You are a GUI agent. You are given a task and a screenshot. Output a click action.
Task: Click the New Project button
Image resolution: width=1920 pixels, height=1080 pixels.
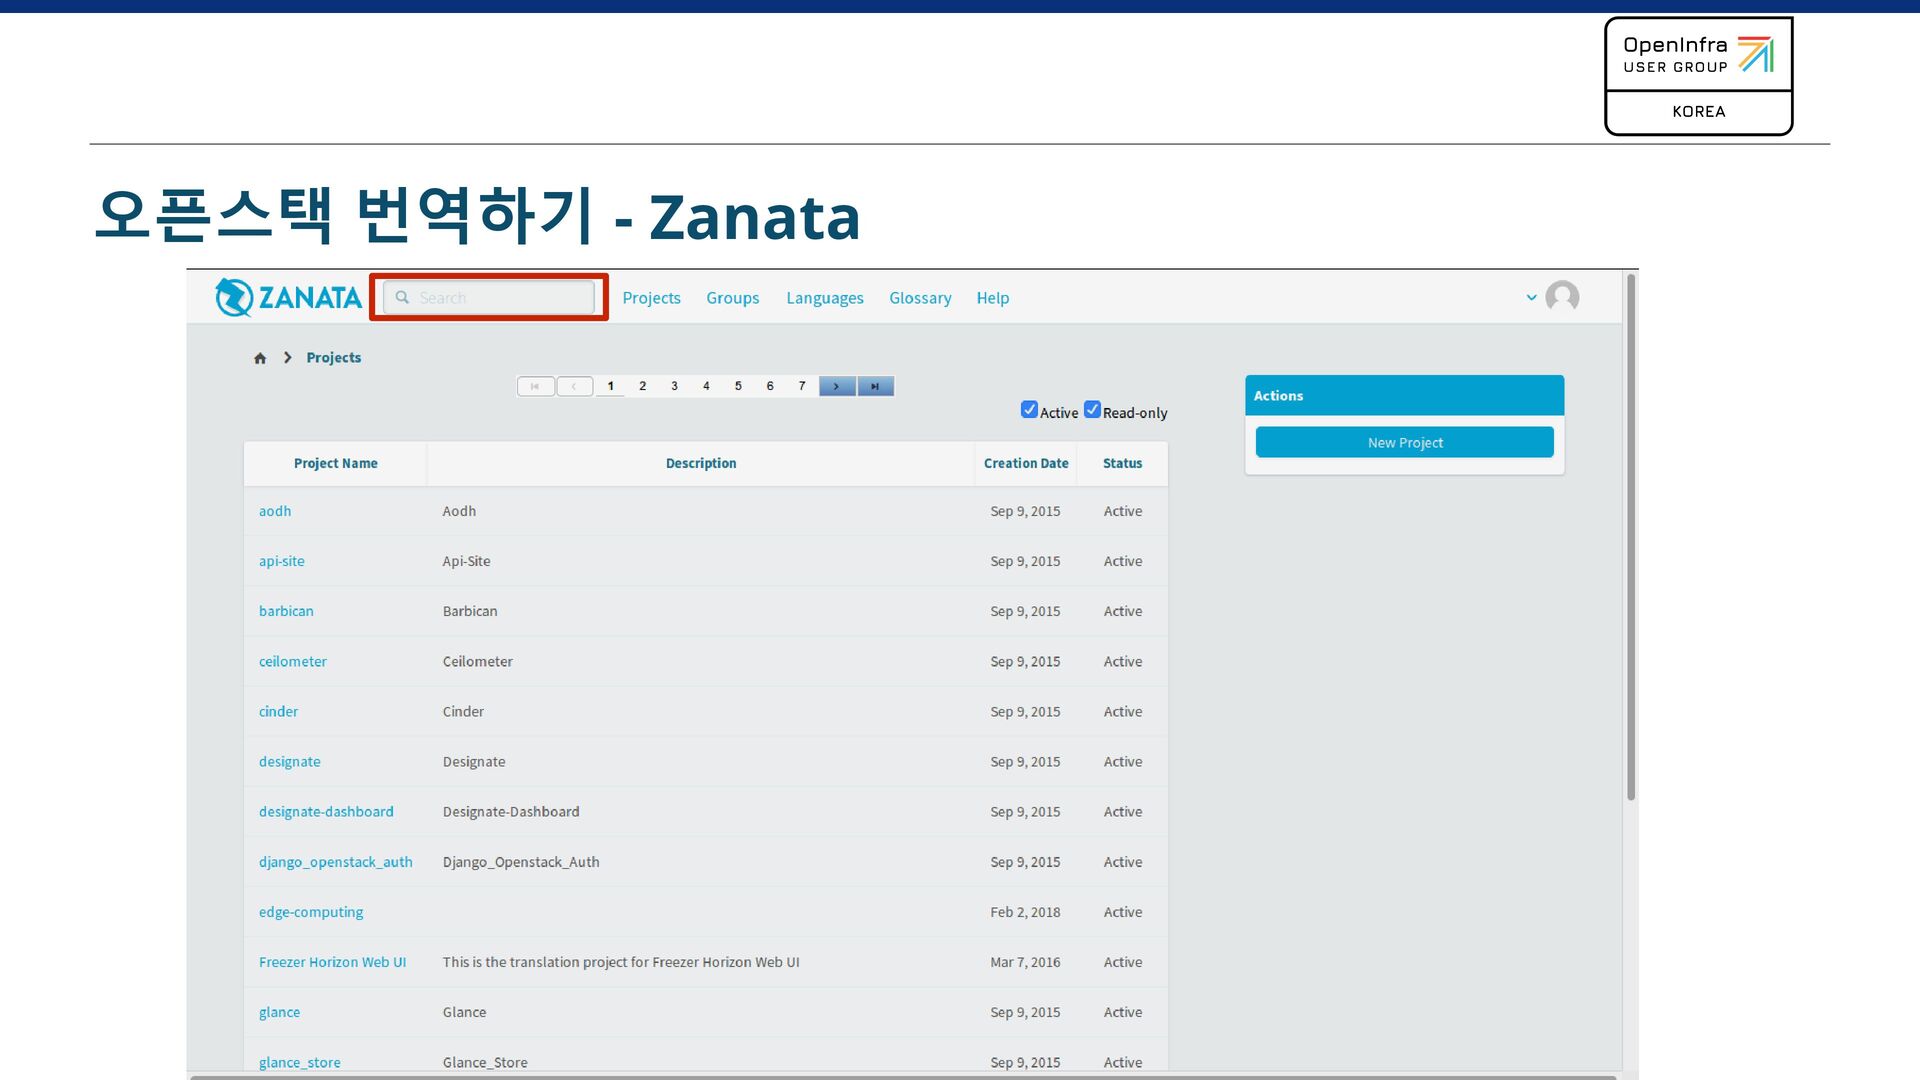click(1404, 442)
